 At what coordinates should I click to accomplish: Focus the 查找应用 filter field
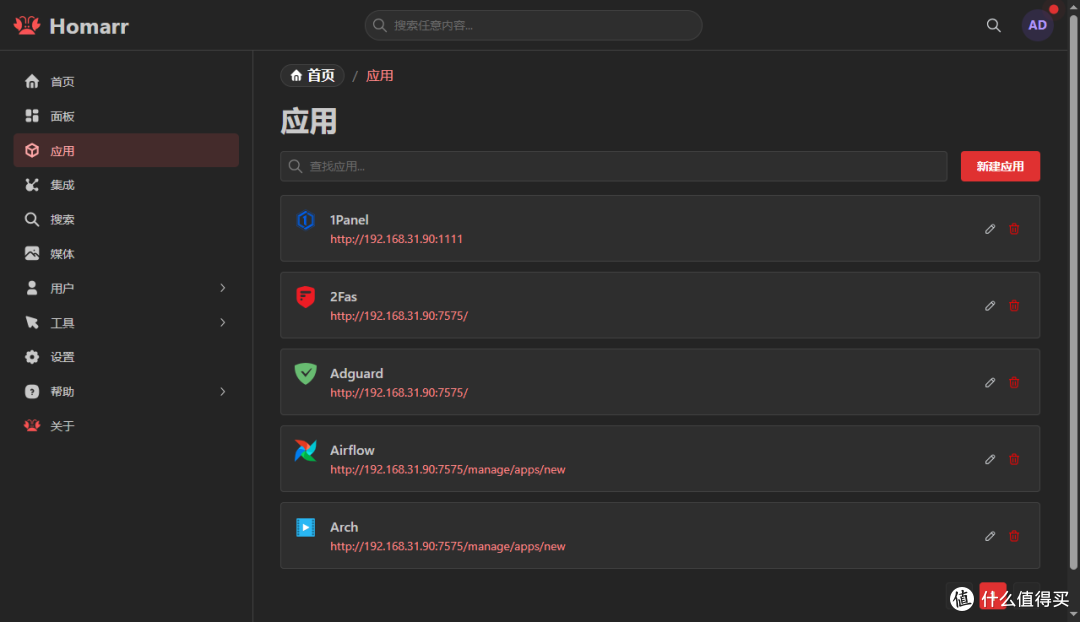click(614, 166)
